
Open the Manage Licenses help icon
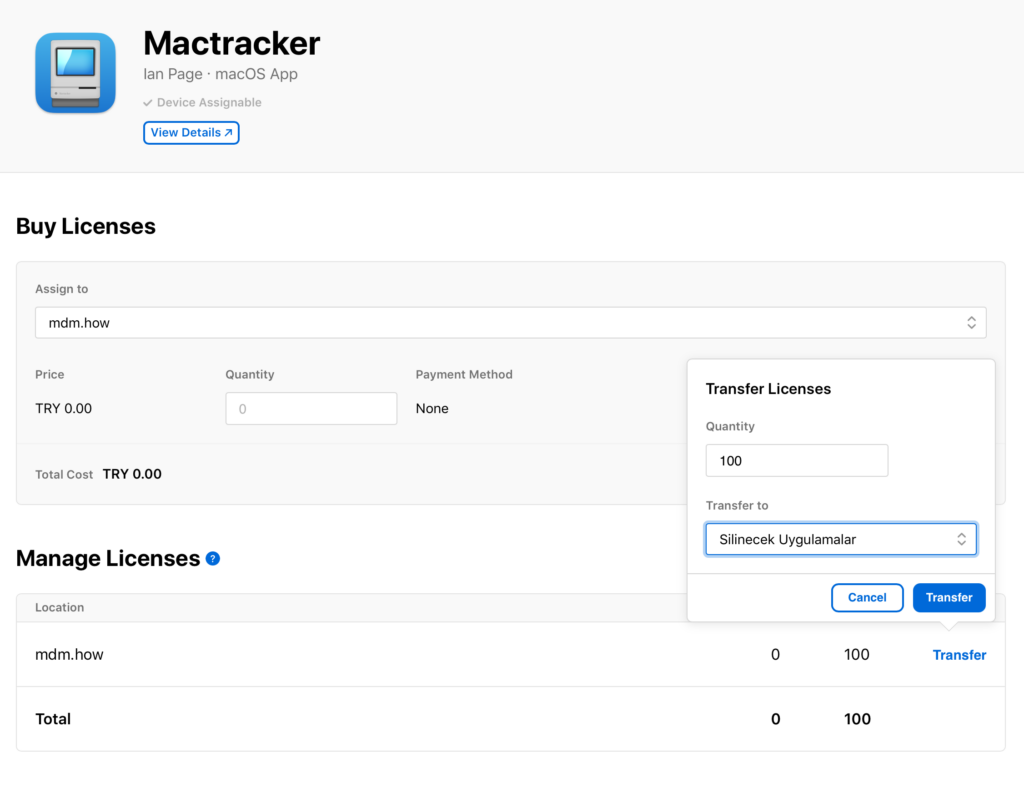213,559
